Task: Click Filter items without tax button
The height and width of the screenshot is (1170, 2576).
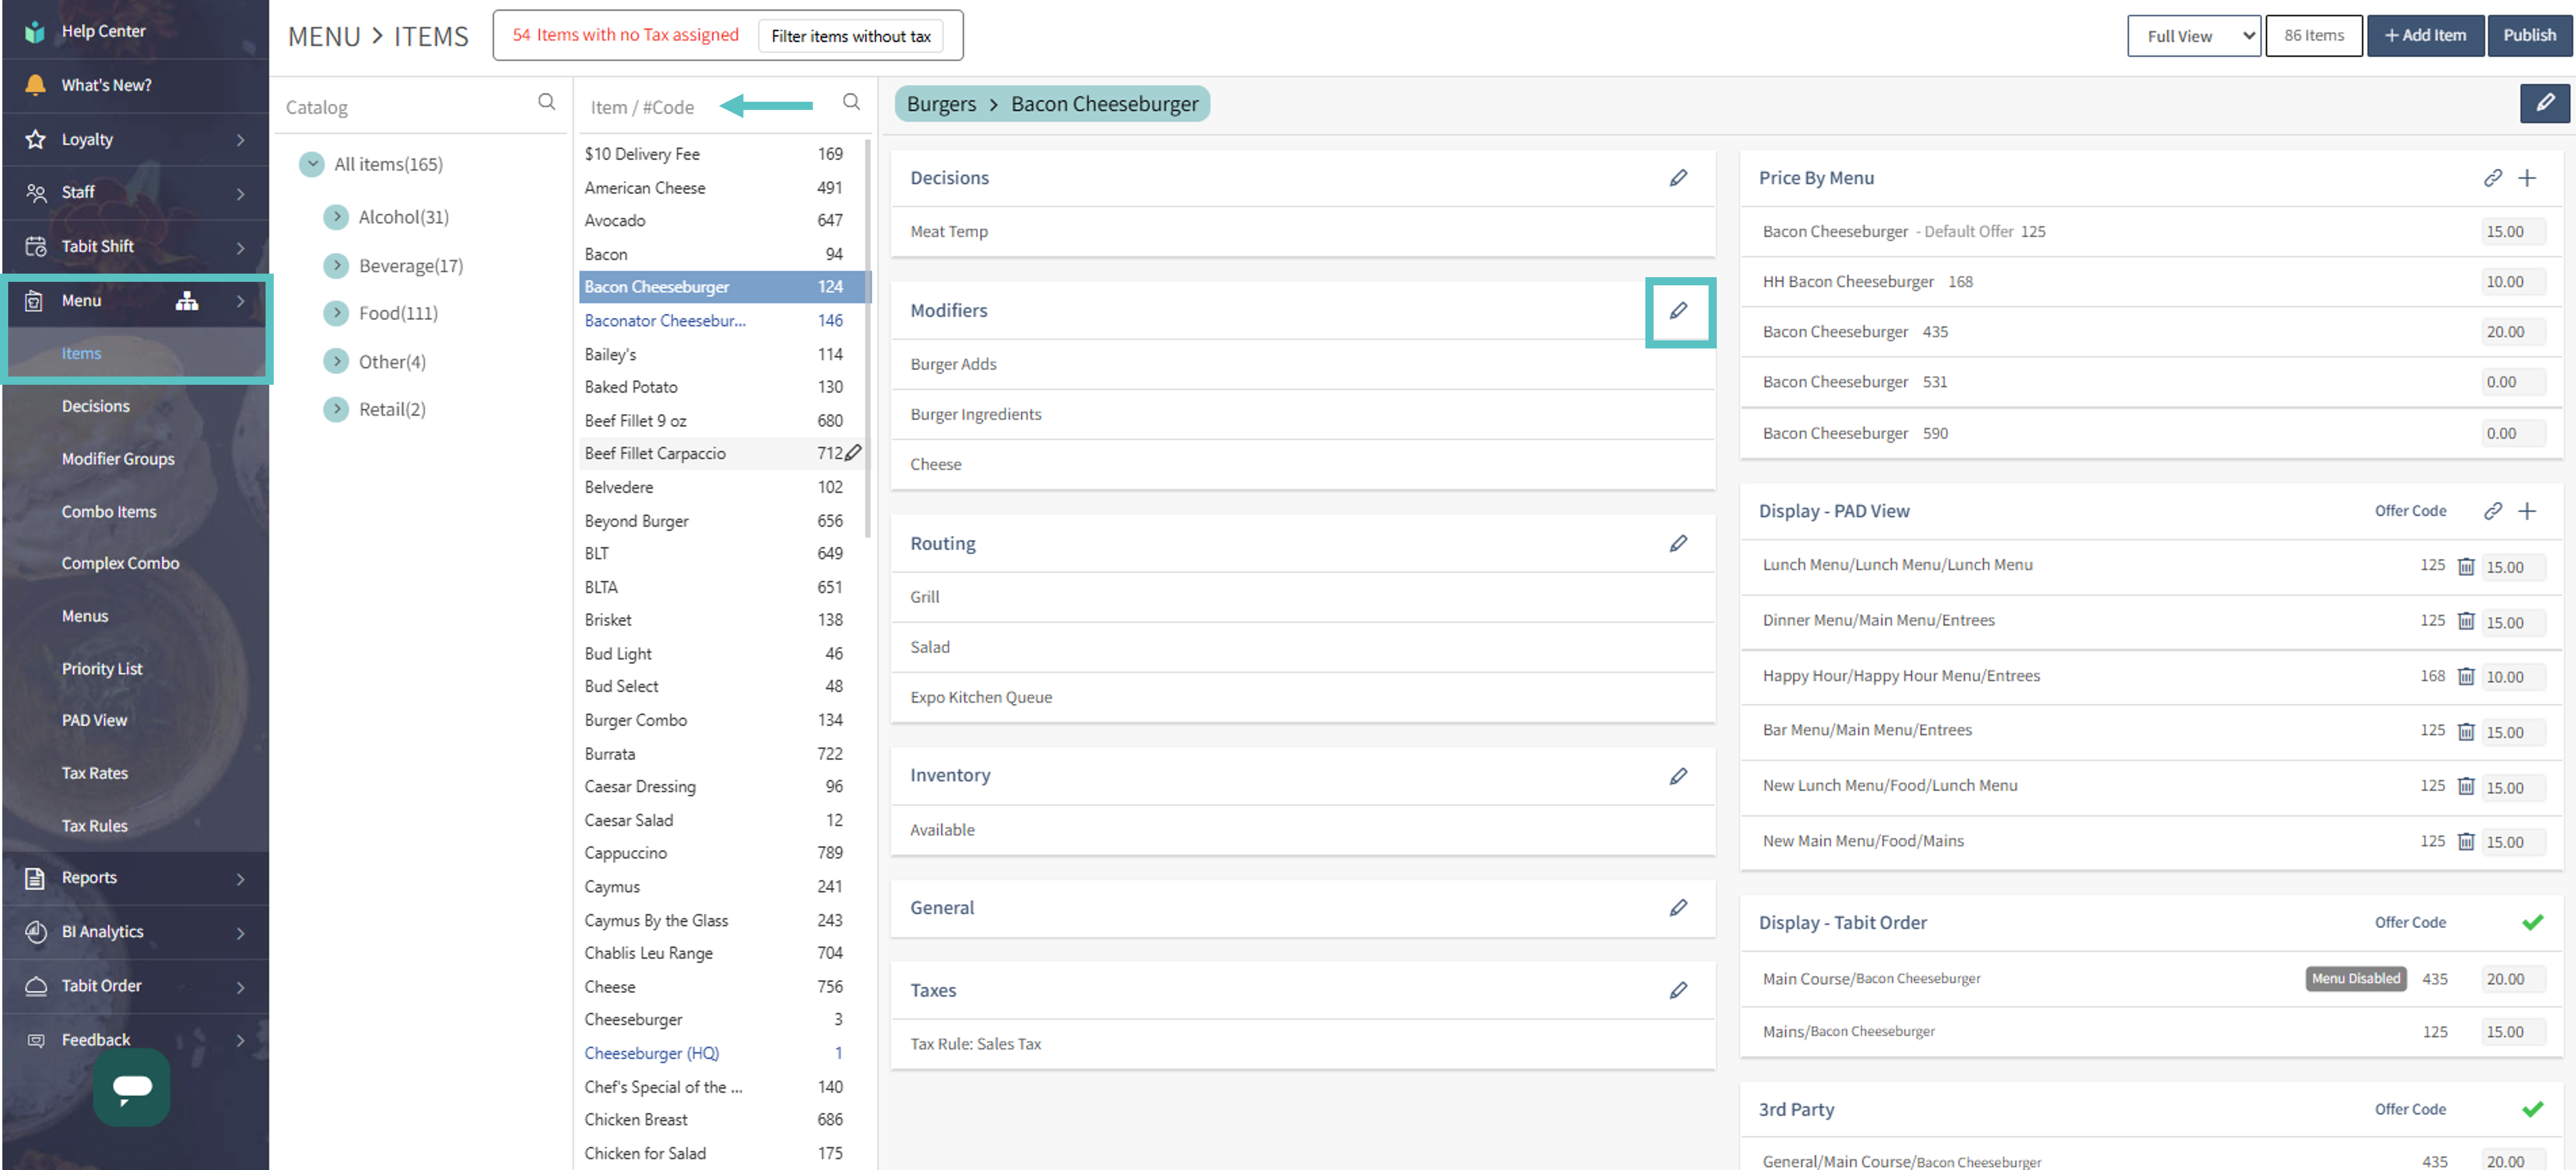Action: (x=851, y=36)
